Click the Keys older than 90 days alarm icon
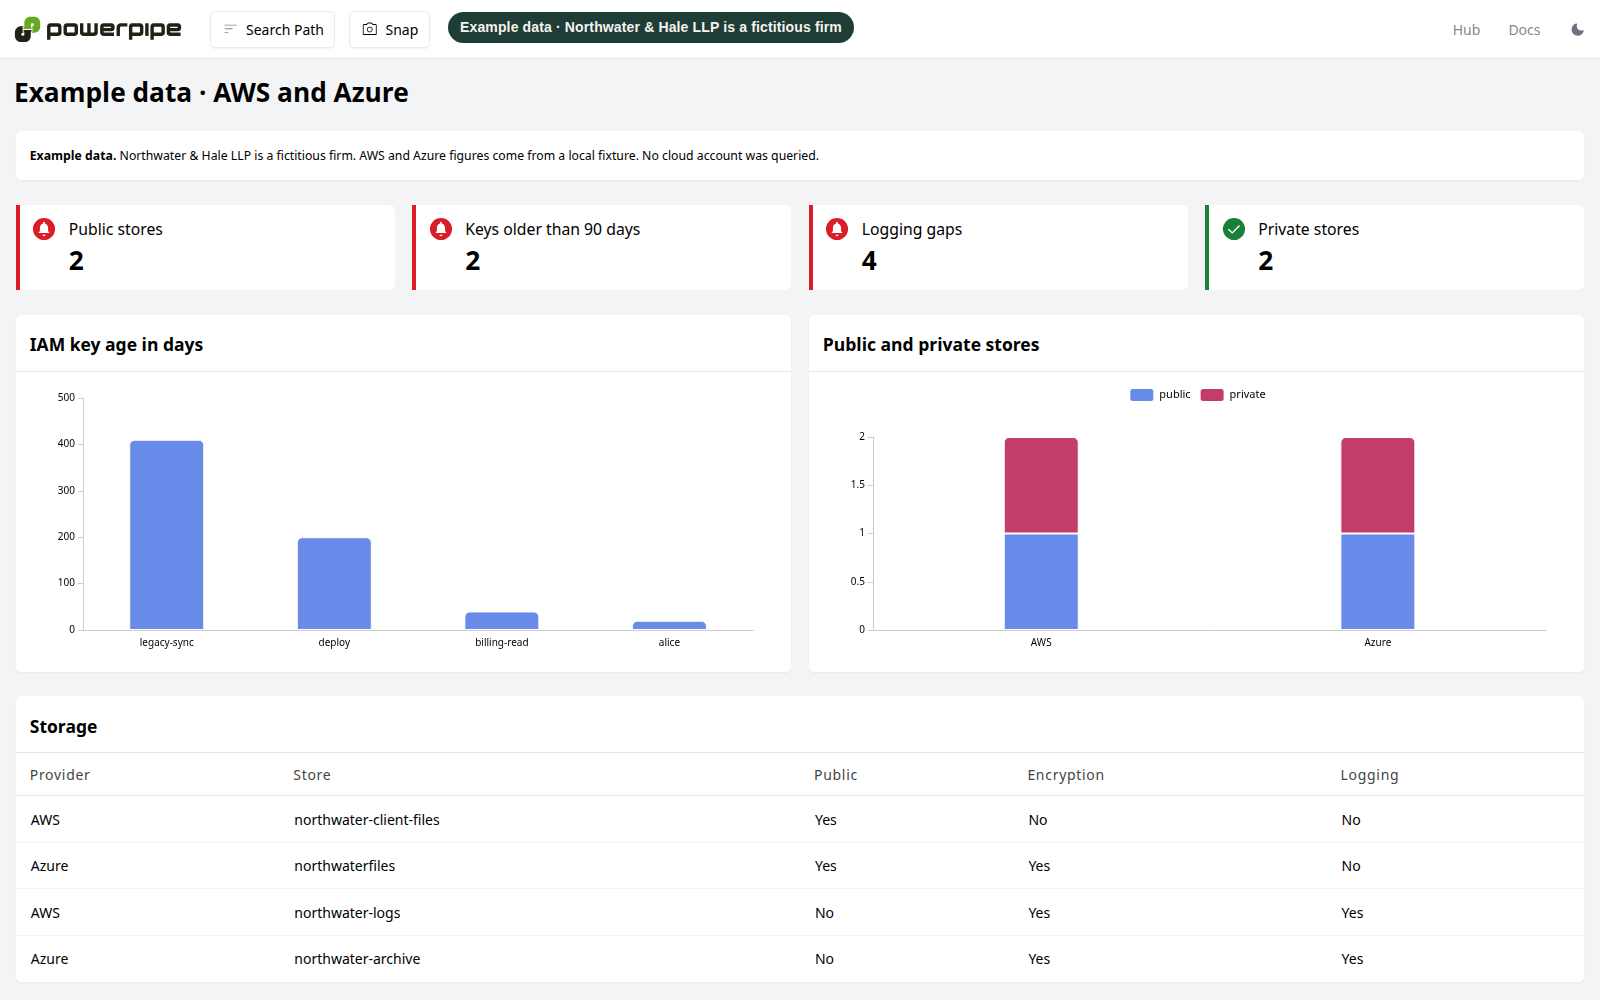1600x1000 pixels. pyautogui.click(x=441, y=229)
